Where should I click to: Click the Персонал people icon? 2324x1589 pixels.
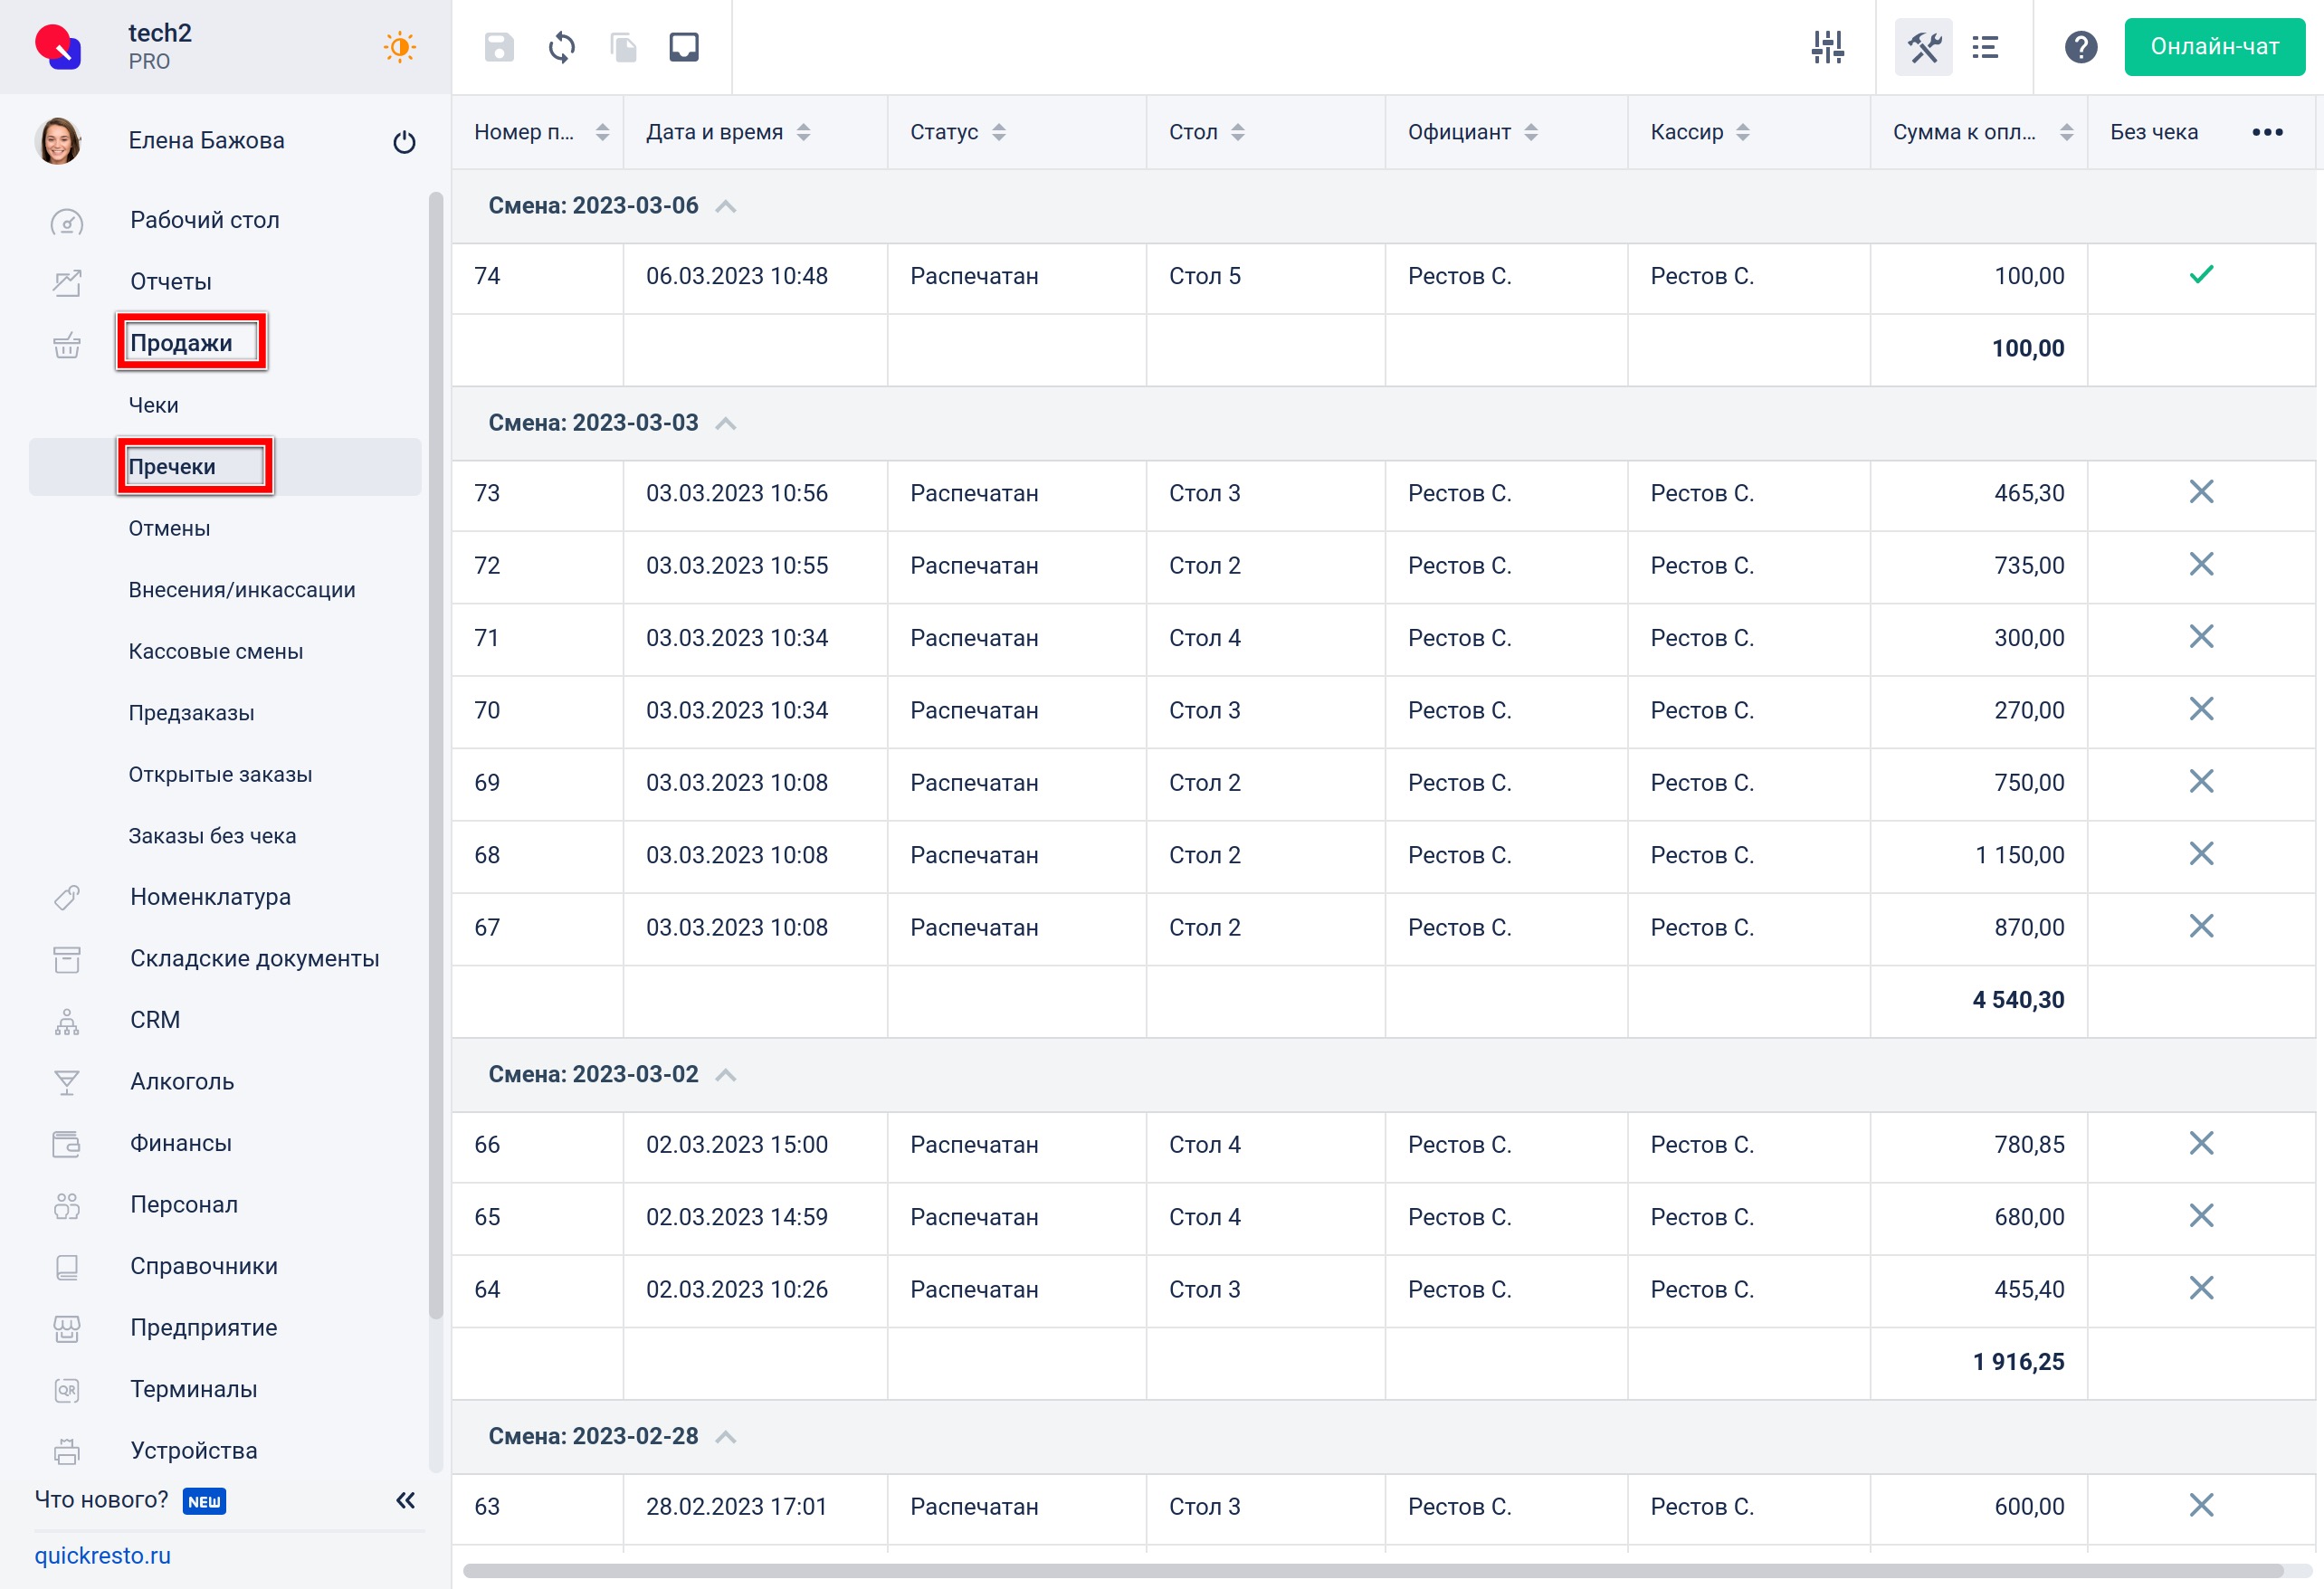[x=67, y=1205]
